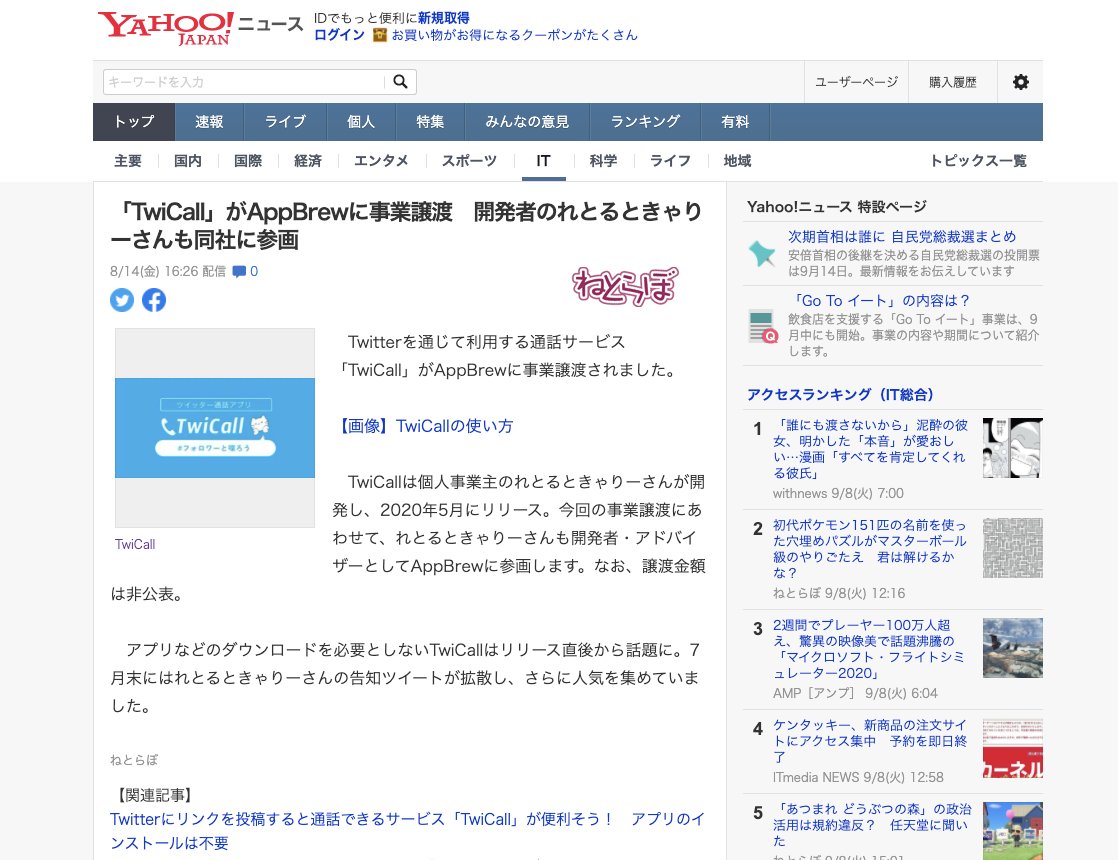Screen dimensions: 1118x860
Task: Open 【画像】TwiCallの使い方 link
Action: tap(424, 426)
